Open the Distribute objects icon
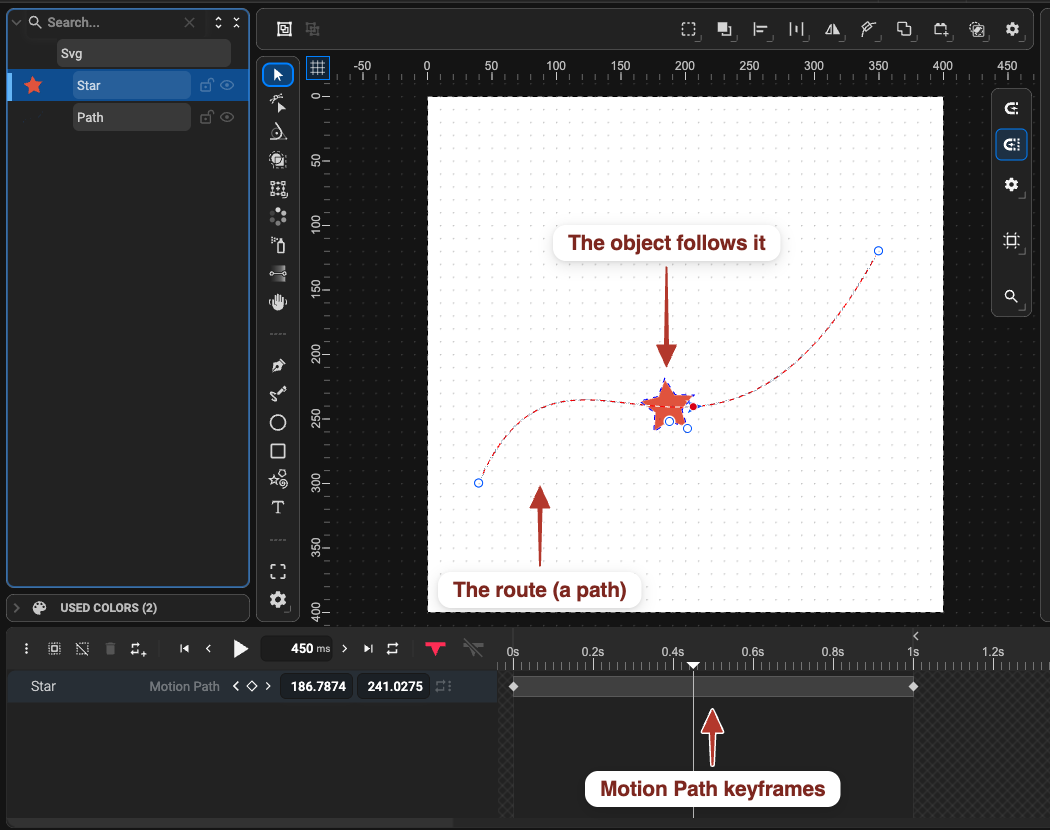This screenshot has height=830, width=1050. 796,29
